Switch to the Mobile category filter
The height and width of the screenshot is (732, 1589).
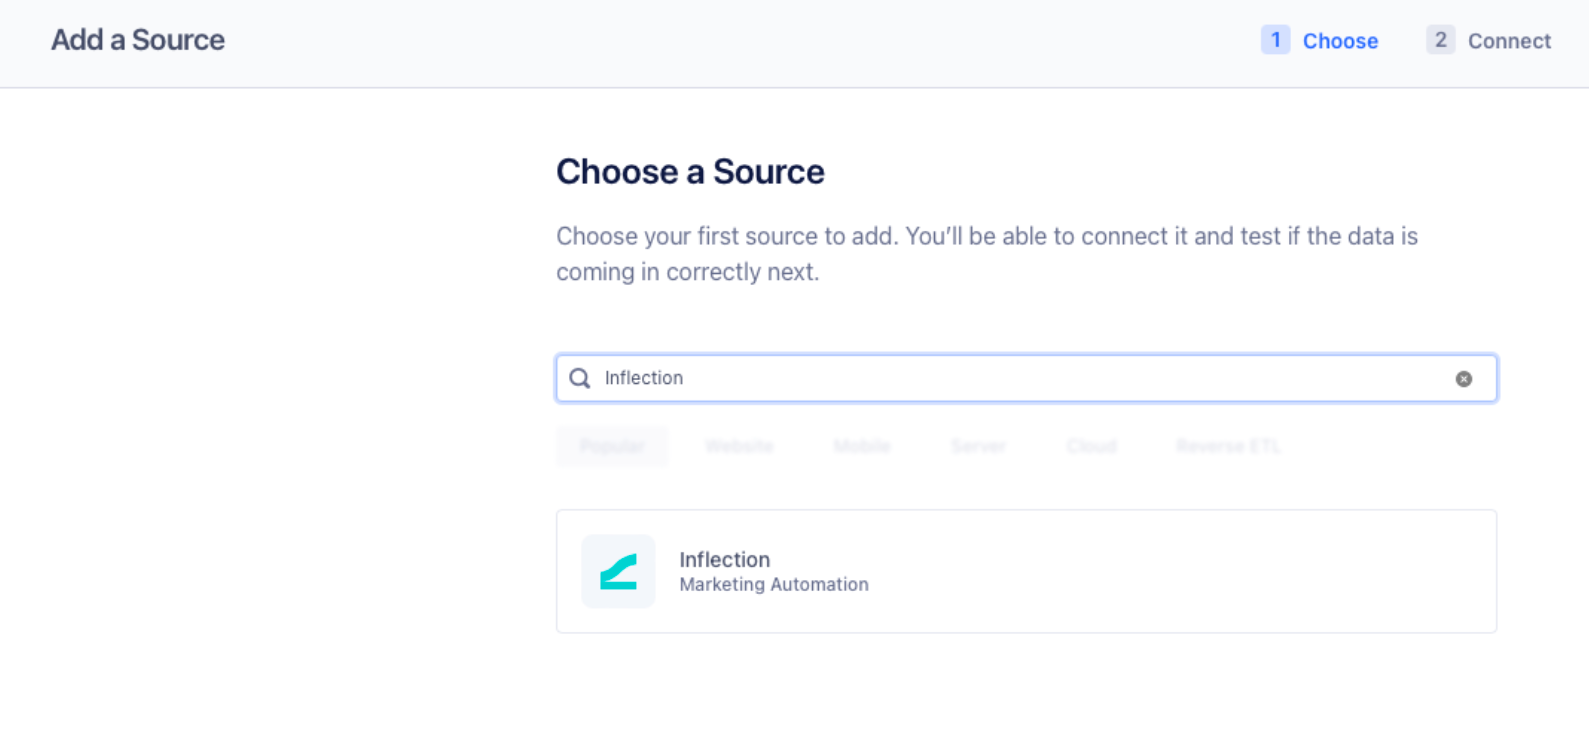862,446
